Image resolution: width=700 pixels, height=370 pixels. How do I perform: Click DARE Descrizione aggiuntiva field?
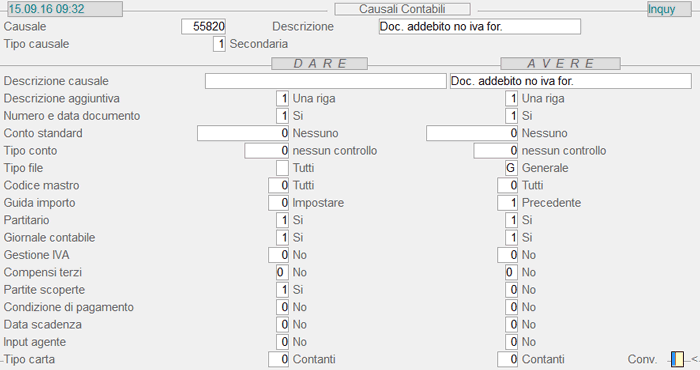point(283,98)
